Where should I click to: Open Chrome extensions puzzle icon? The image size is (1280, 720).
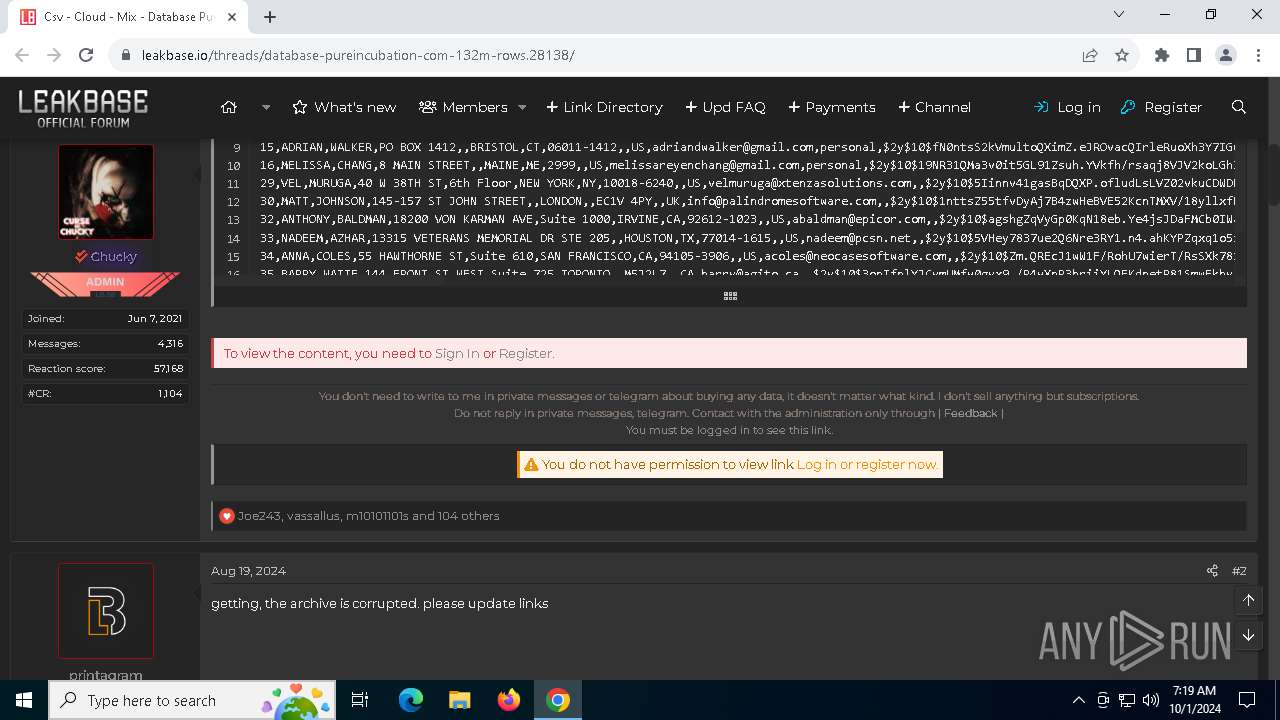1162,55
